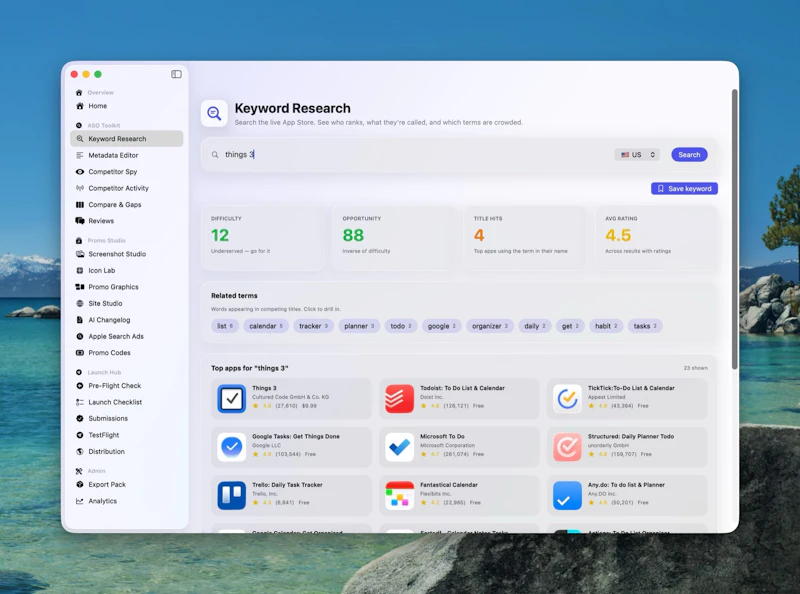This screenshot has width=800, height=594.
Task: Open the US country dropdown
Action: pyautogui.click(x=637, y=155)
